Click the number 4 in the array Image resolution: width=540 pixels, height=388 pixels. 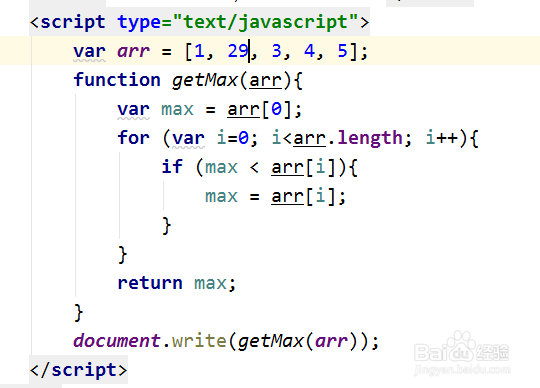pos(309,51)
